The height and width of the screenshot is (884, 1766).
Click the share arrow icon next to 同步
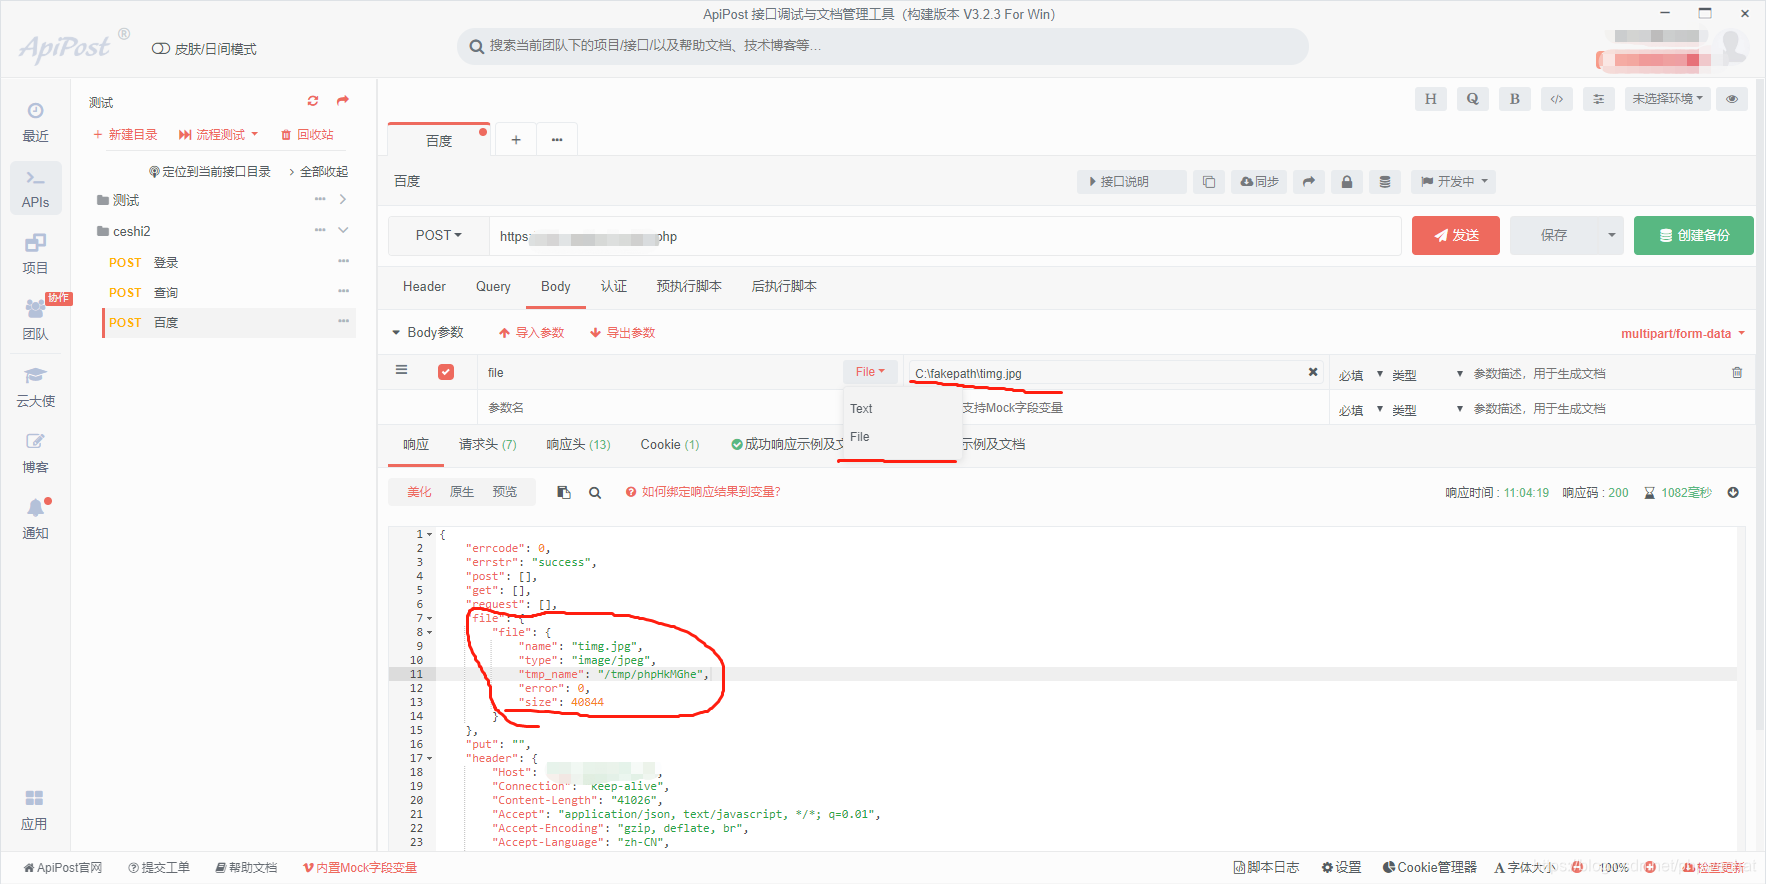pos(1308,182)
